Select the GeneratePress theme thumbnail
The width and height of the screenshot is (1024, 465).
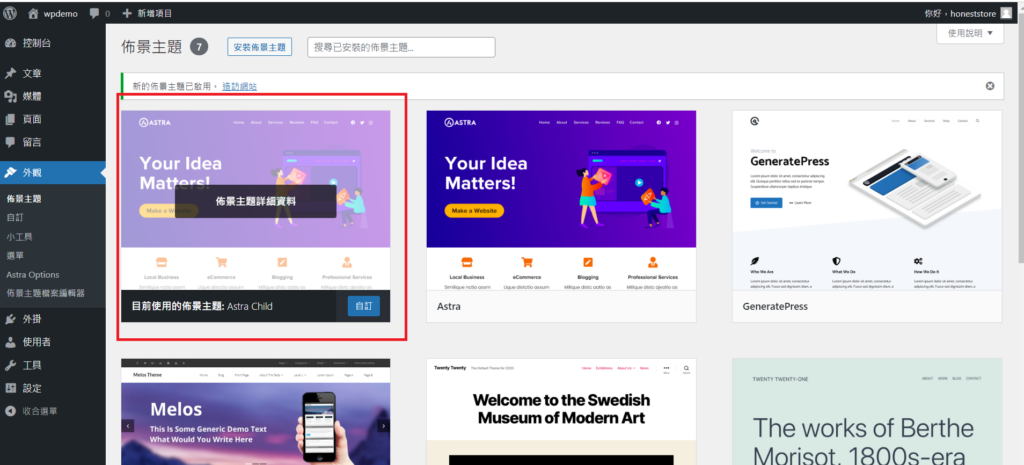click(867, 200)
